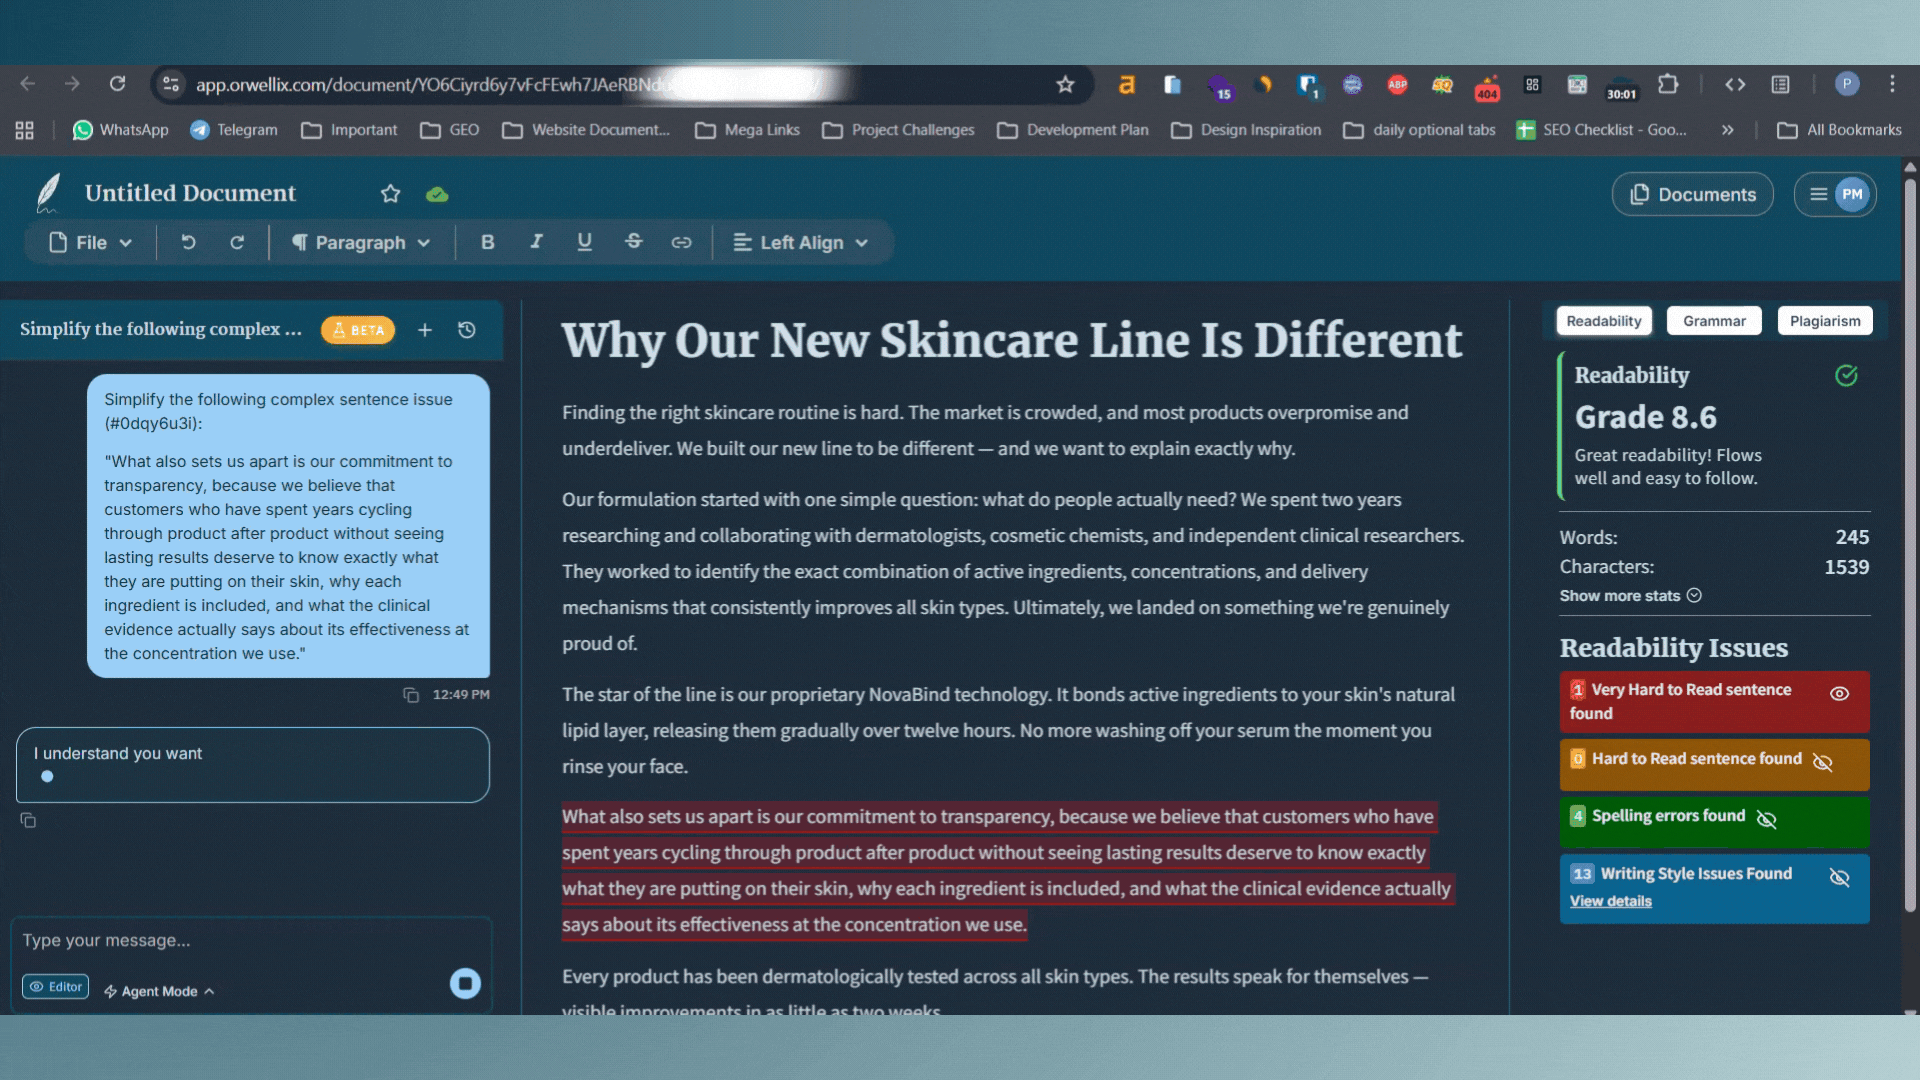Switch to the Grammar tab
Viewport: 1920px width, 1080px height.
click(1713, 320)
